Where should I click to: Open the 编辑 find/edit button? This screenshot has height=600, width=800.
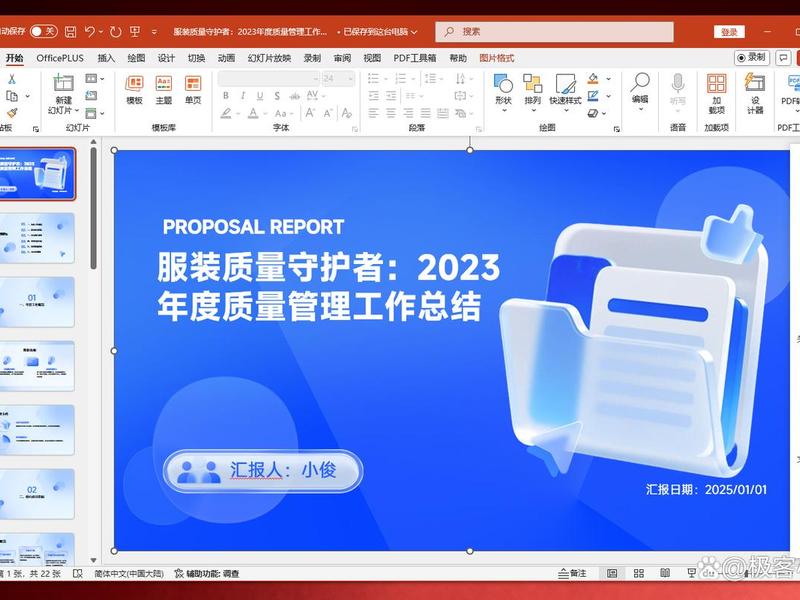click(x=640, y=92)
